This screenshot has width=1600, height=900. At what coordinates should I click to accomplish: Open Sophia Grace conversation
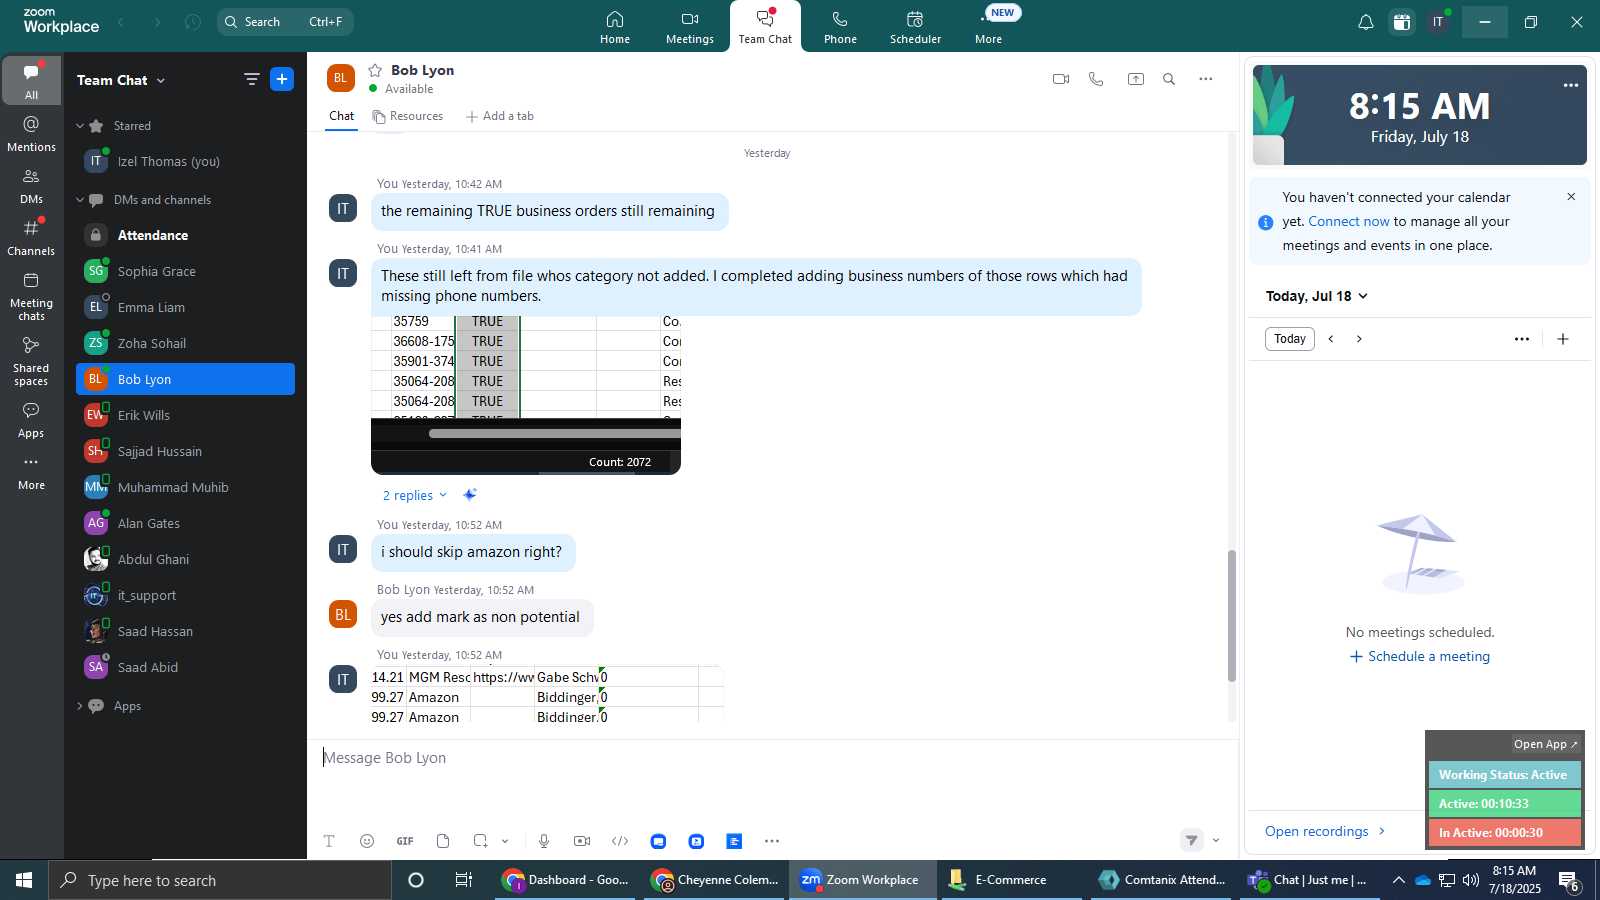185,271
